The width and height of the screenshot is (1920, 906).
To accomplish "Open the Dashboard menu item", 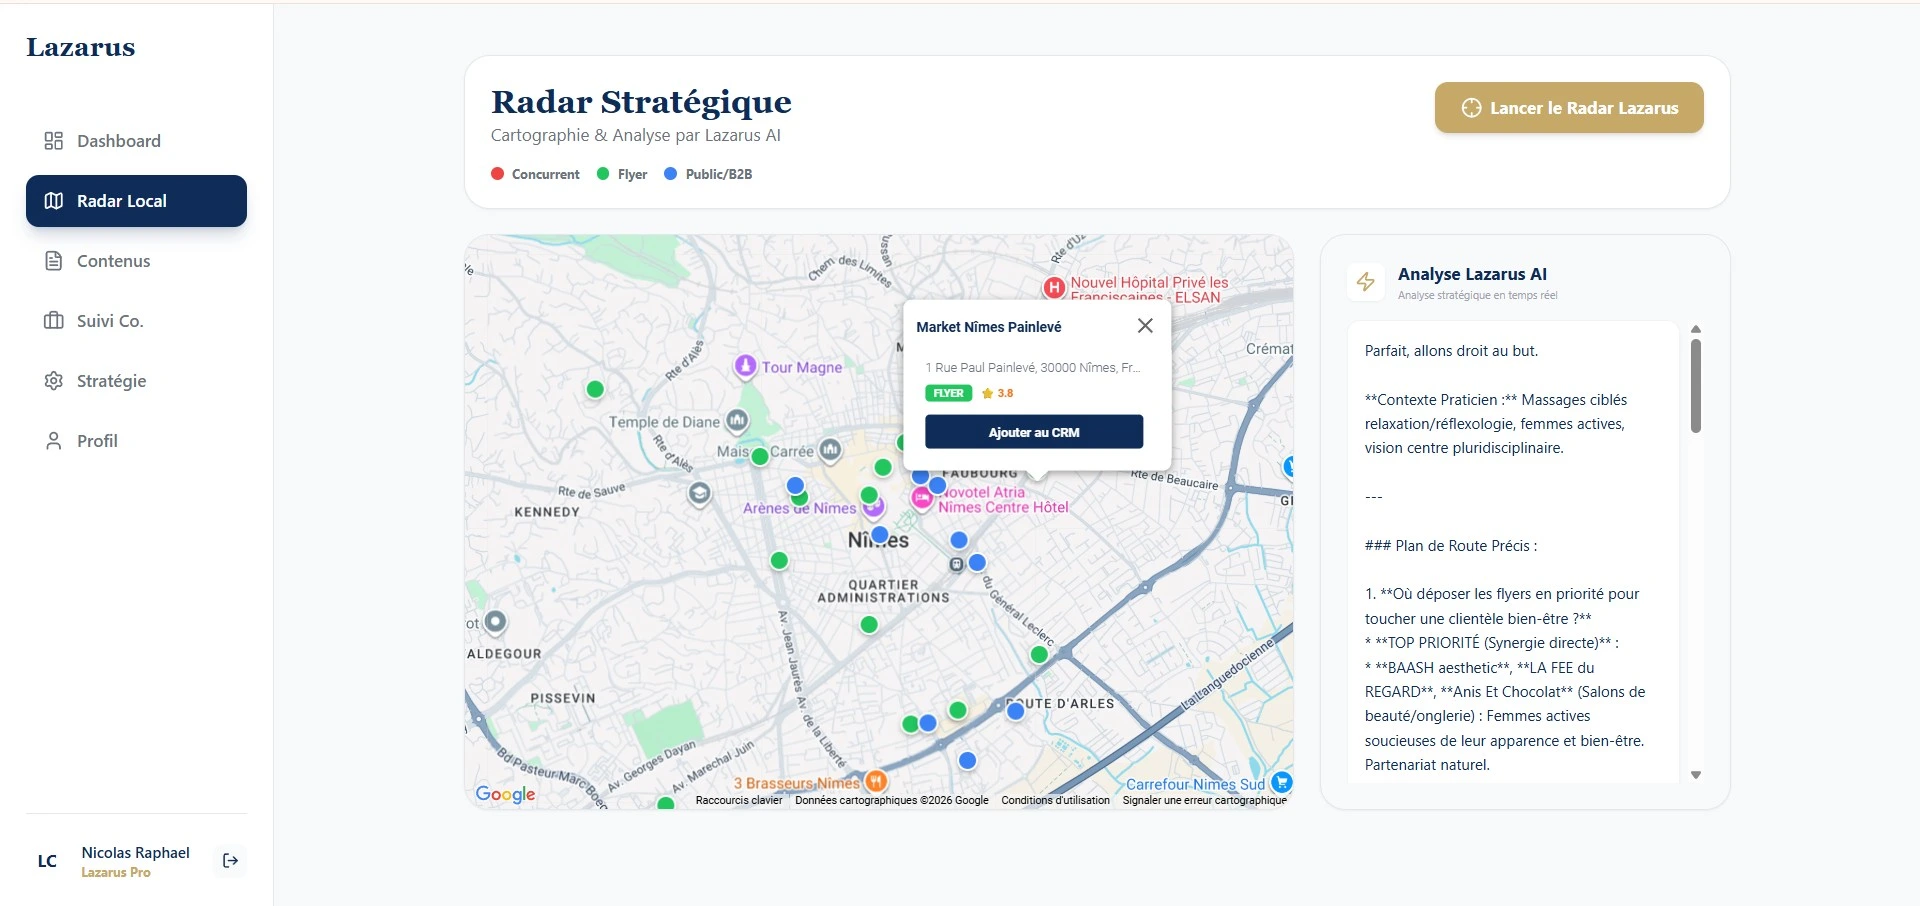I will (136, 141).
